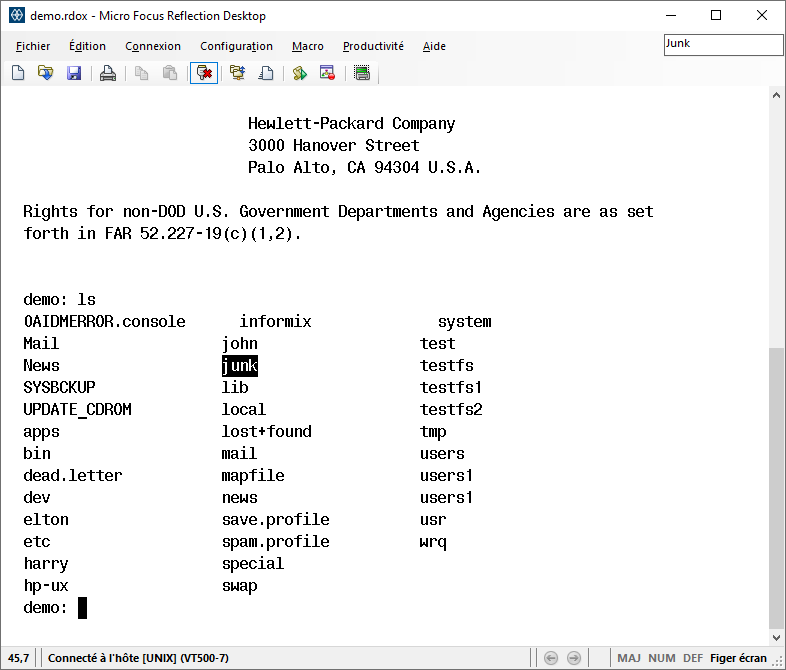Viewport: 786px width, 670px height.
Task: Click the wrq entry
Action: click(433, 543)
